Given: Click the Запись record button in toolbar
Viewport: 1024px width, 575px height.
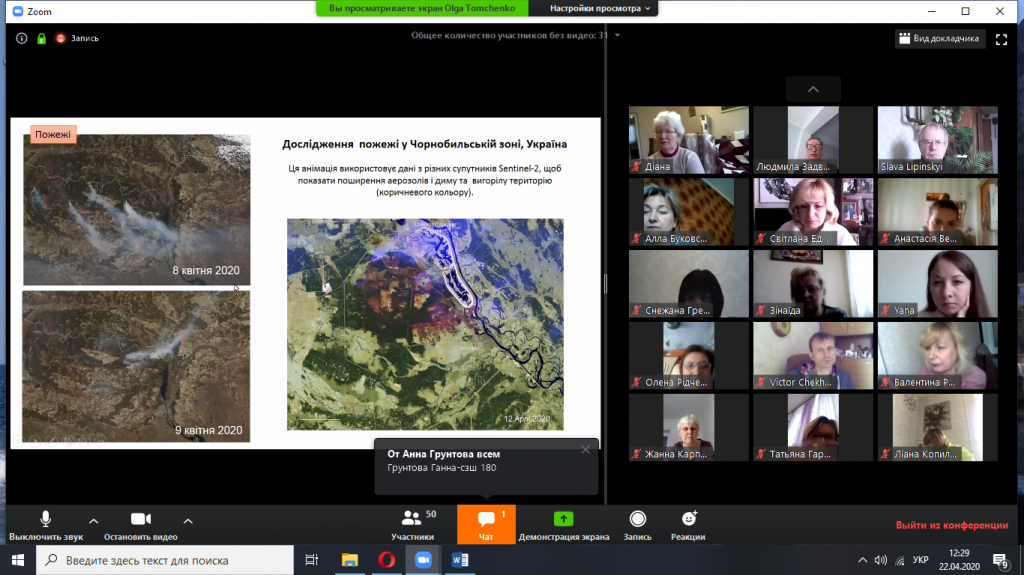Looking at the screenshot, I should pos(637,525).
